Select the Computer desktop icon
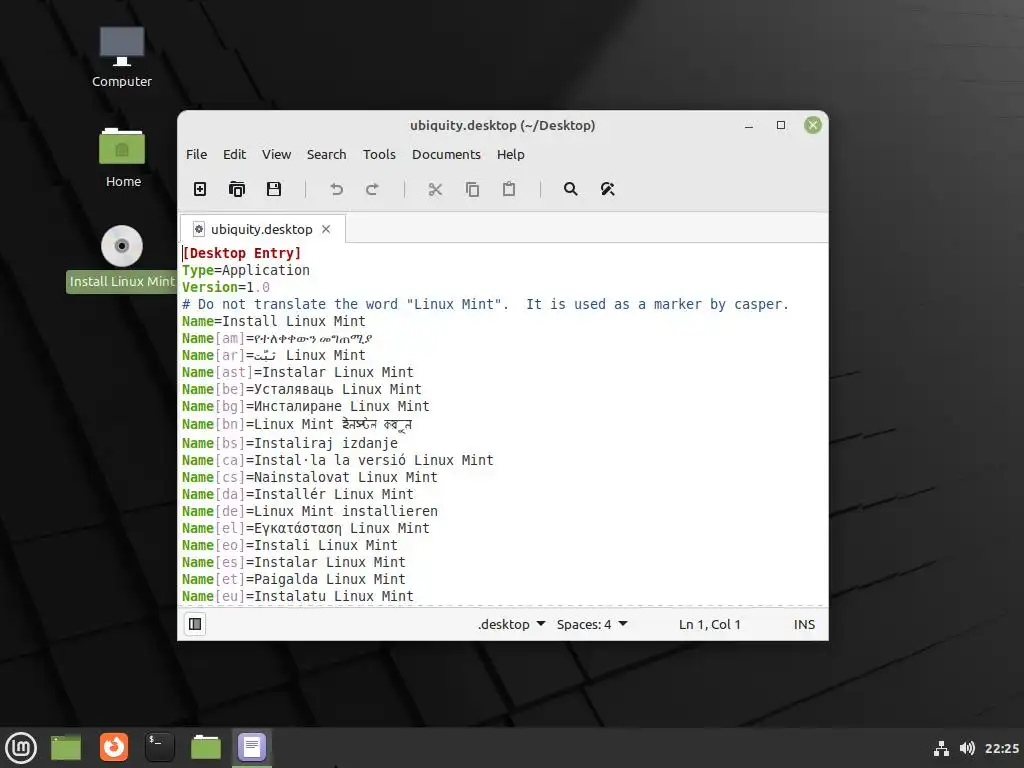Screen dimensions: 1024x768 point(121,57)
